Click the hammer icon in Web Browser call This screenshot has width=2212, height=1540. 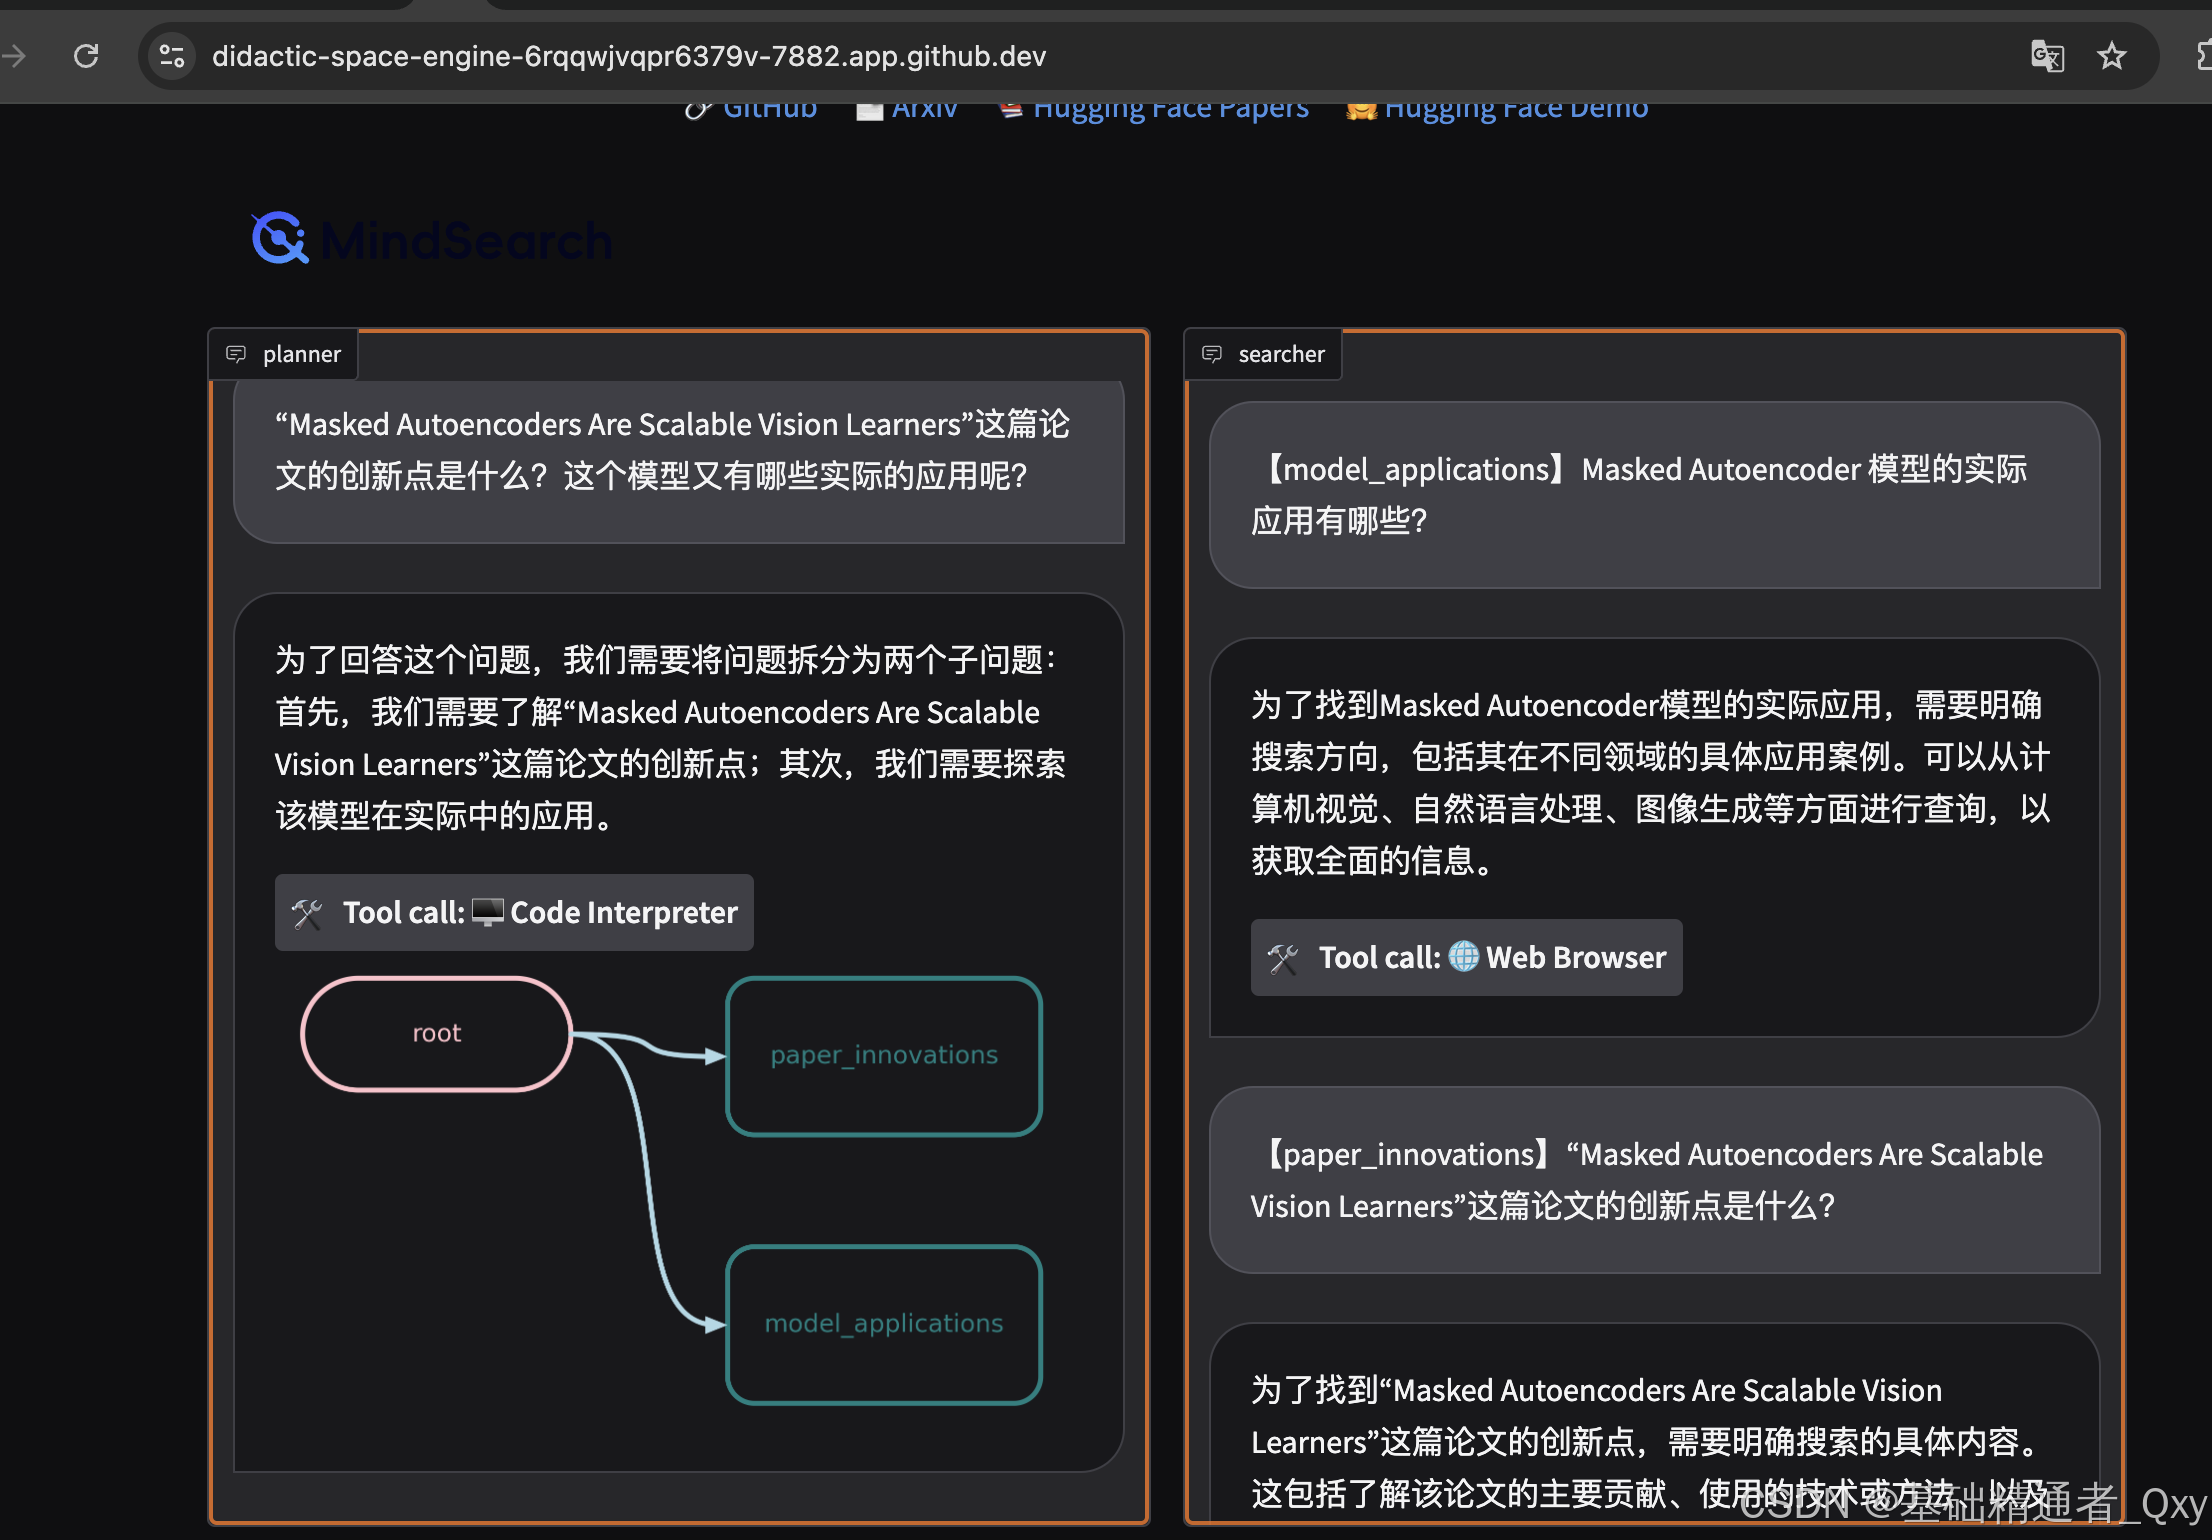tap(1283, 958)
